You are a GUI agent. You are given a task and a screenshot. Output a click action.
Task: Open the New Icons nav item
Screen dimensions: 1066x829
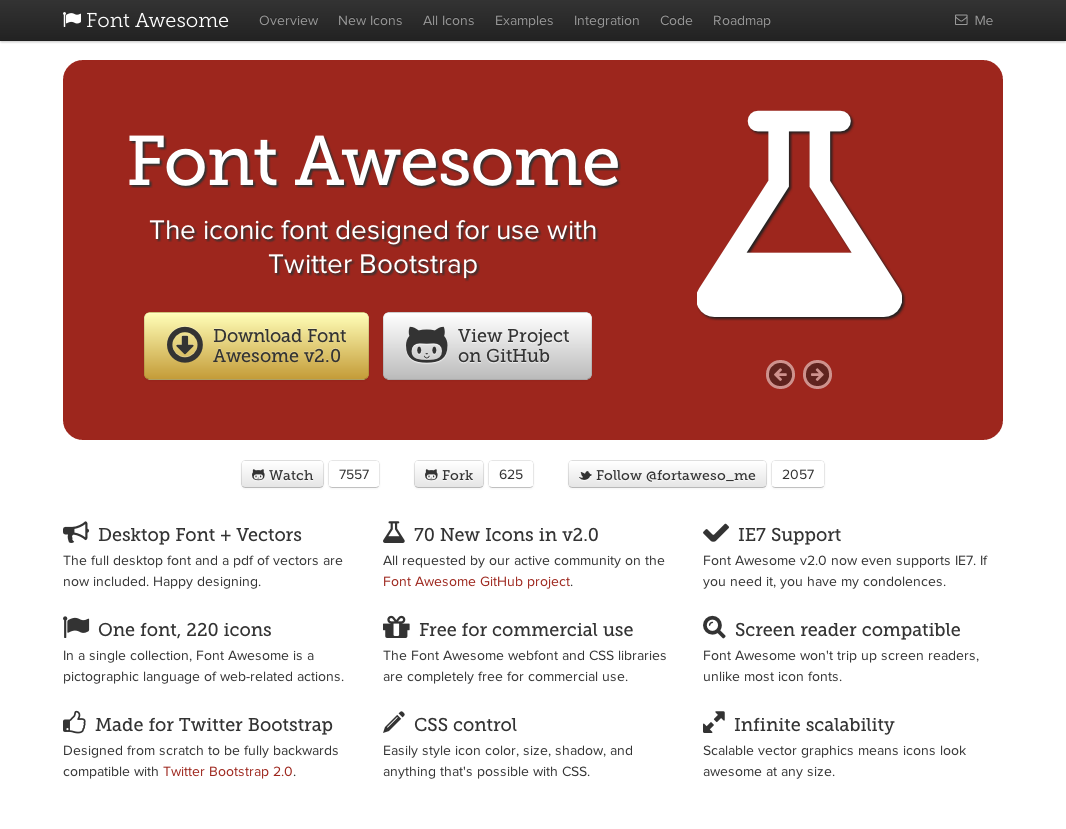(370, 20)
